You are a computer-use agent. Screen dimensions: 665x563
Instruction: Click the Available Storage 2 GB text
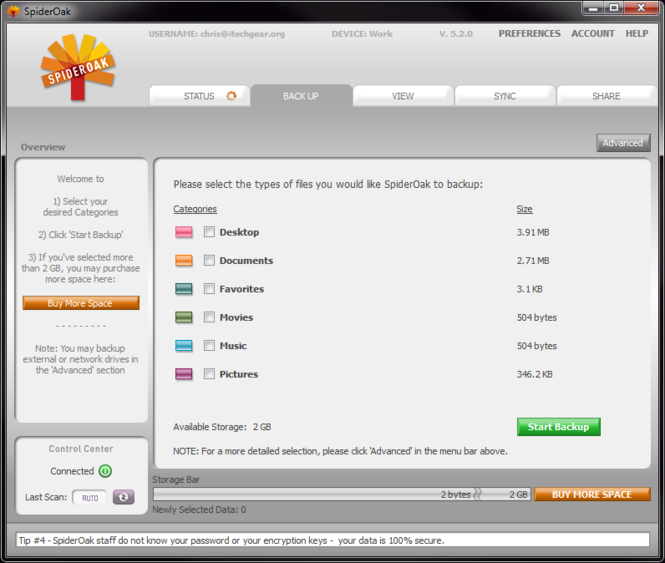point(222,427)
